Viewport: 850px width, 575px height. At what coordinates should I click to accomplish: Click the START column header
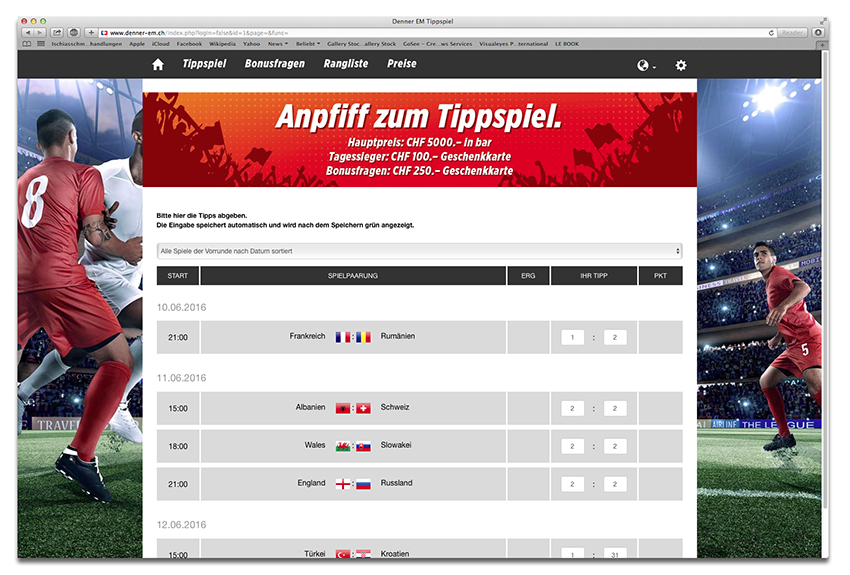tap(178, 276)
